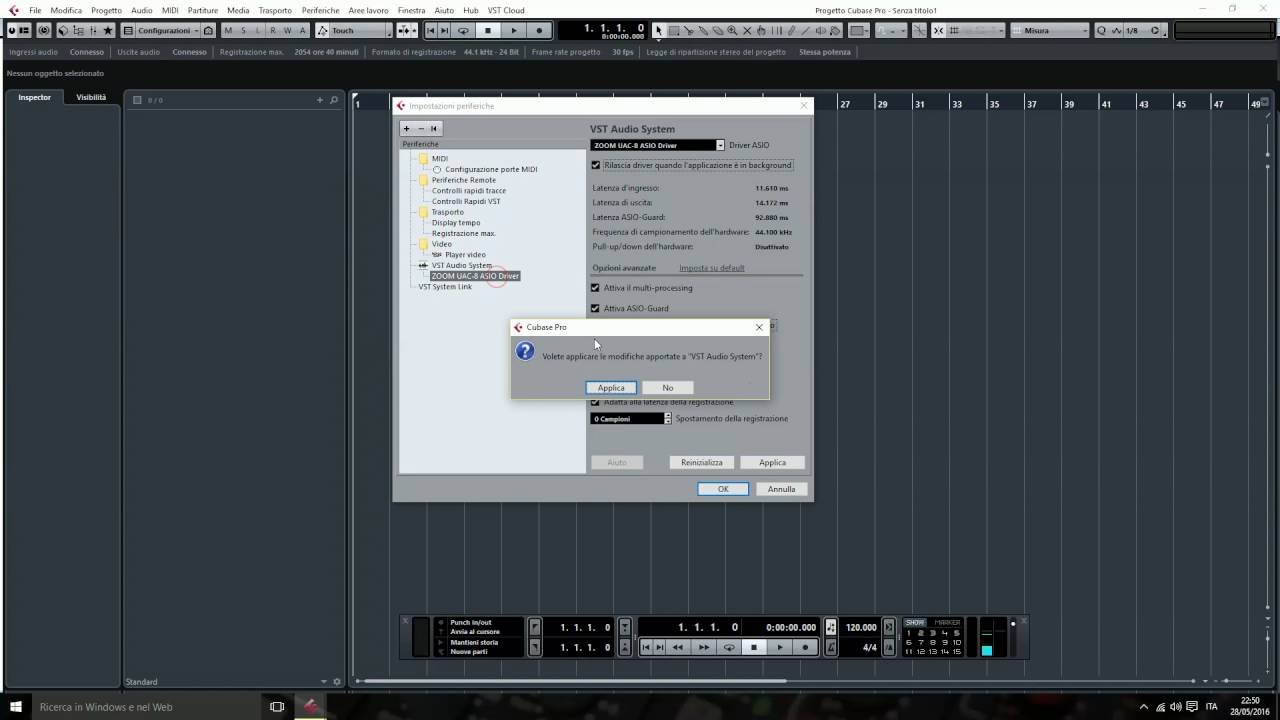Toggle 'Attiva il multi-processing' checkbox

point(595,288)
